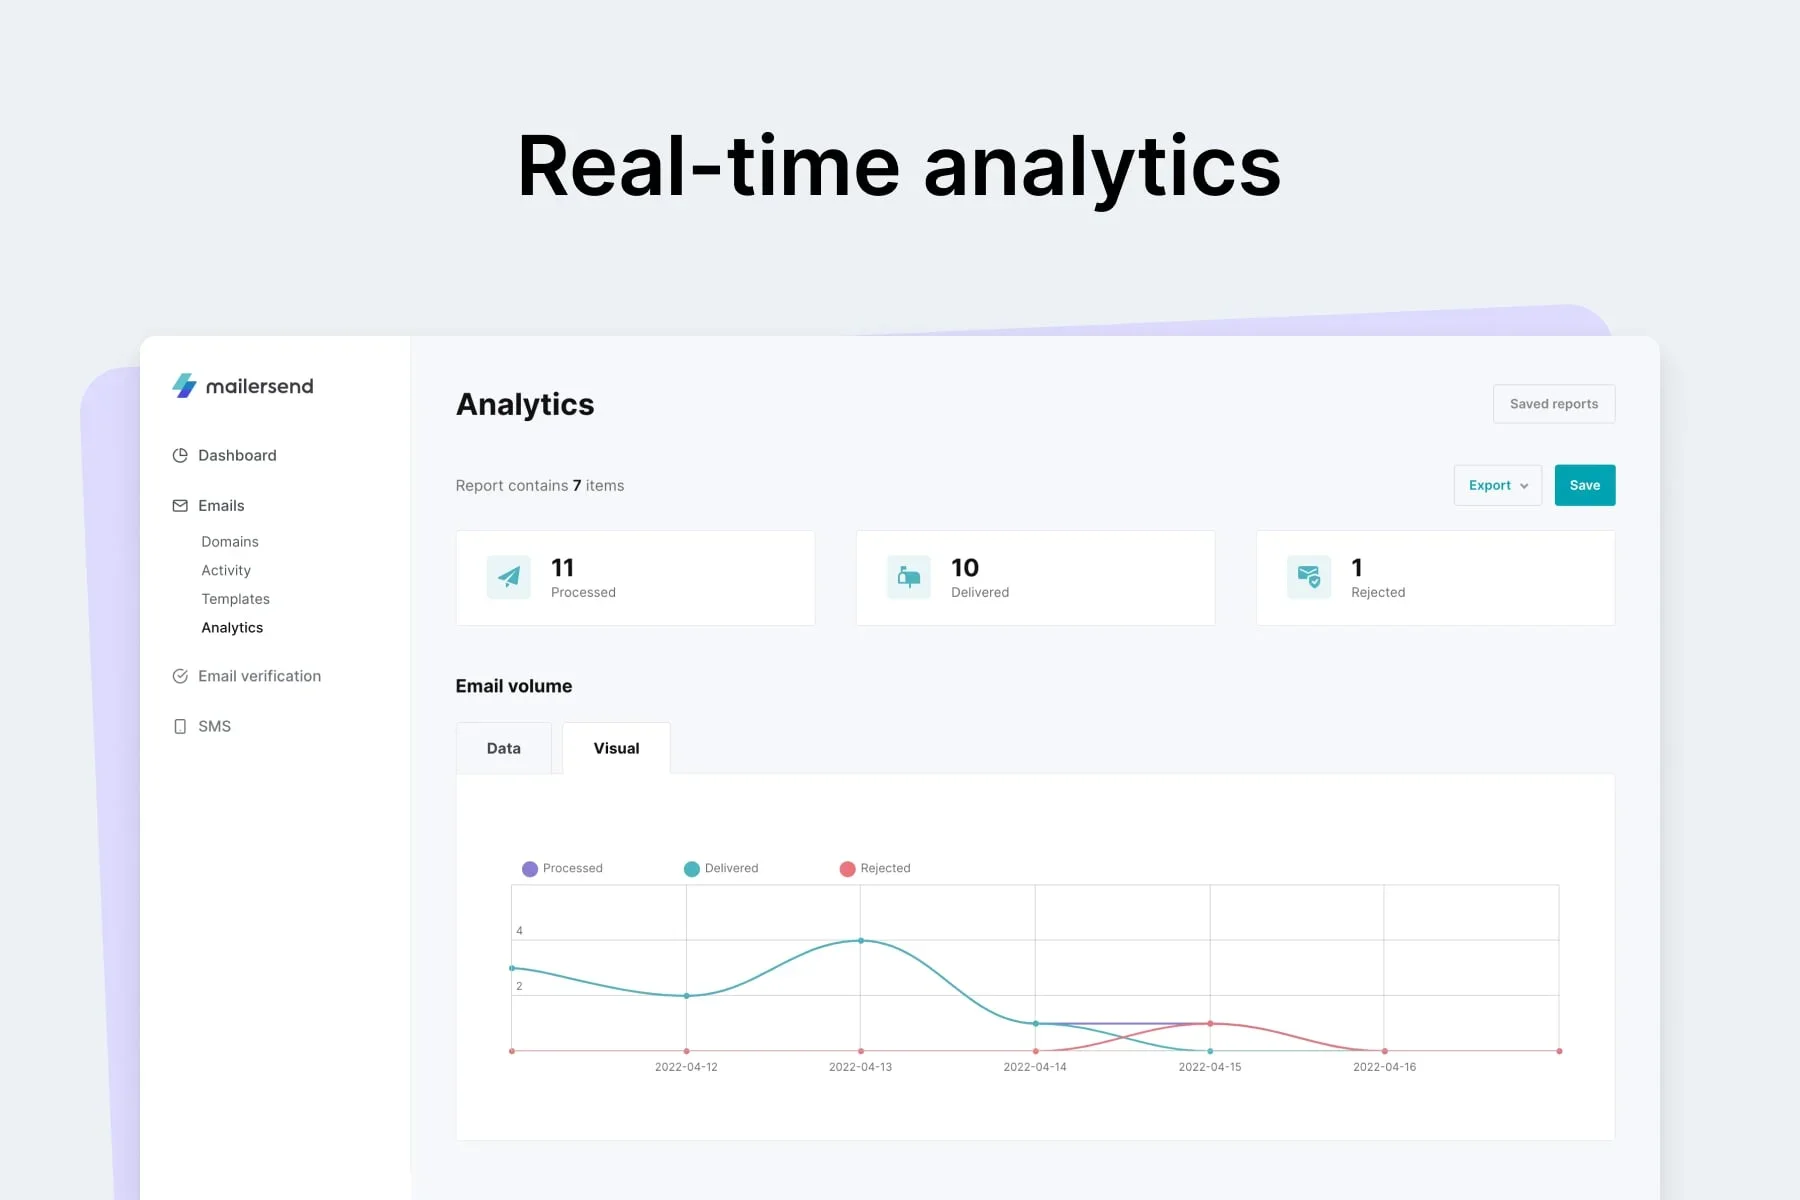The image size is (1800, 1200).
Task: Click the 2022-04-12 axis label
Action: coord(686,1067)
